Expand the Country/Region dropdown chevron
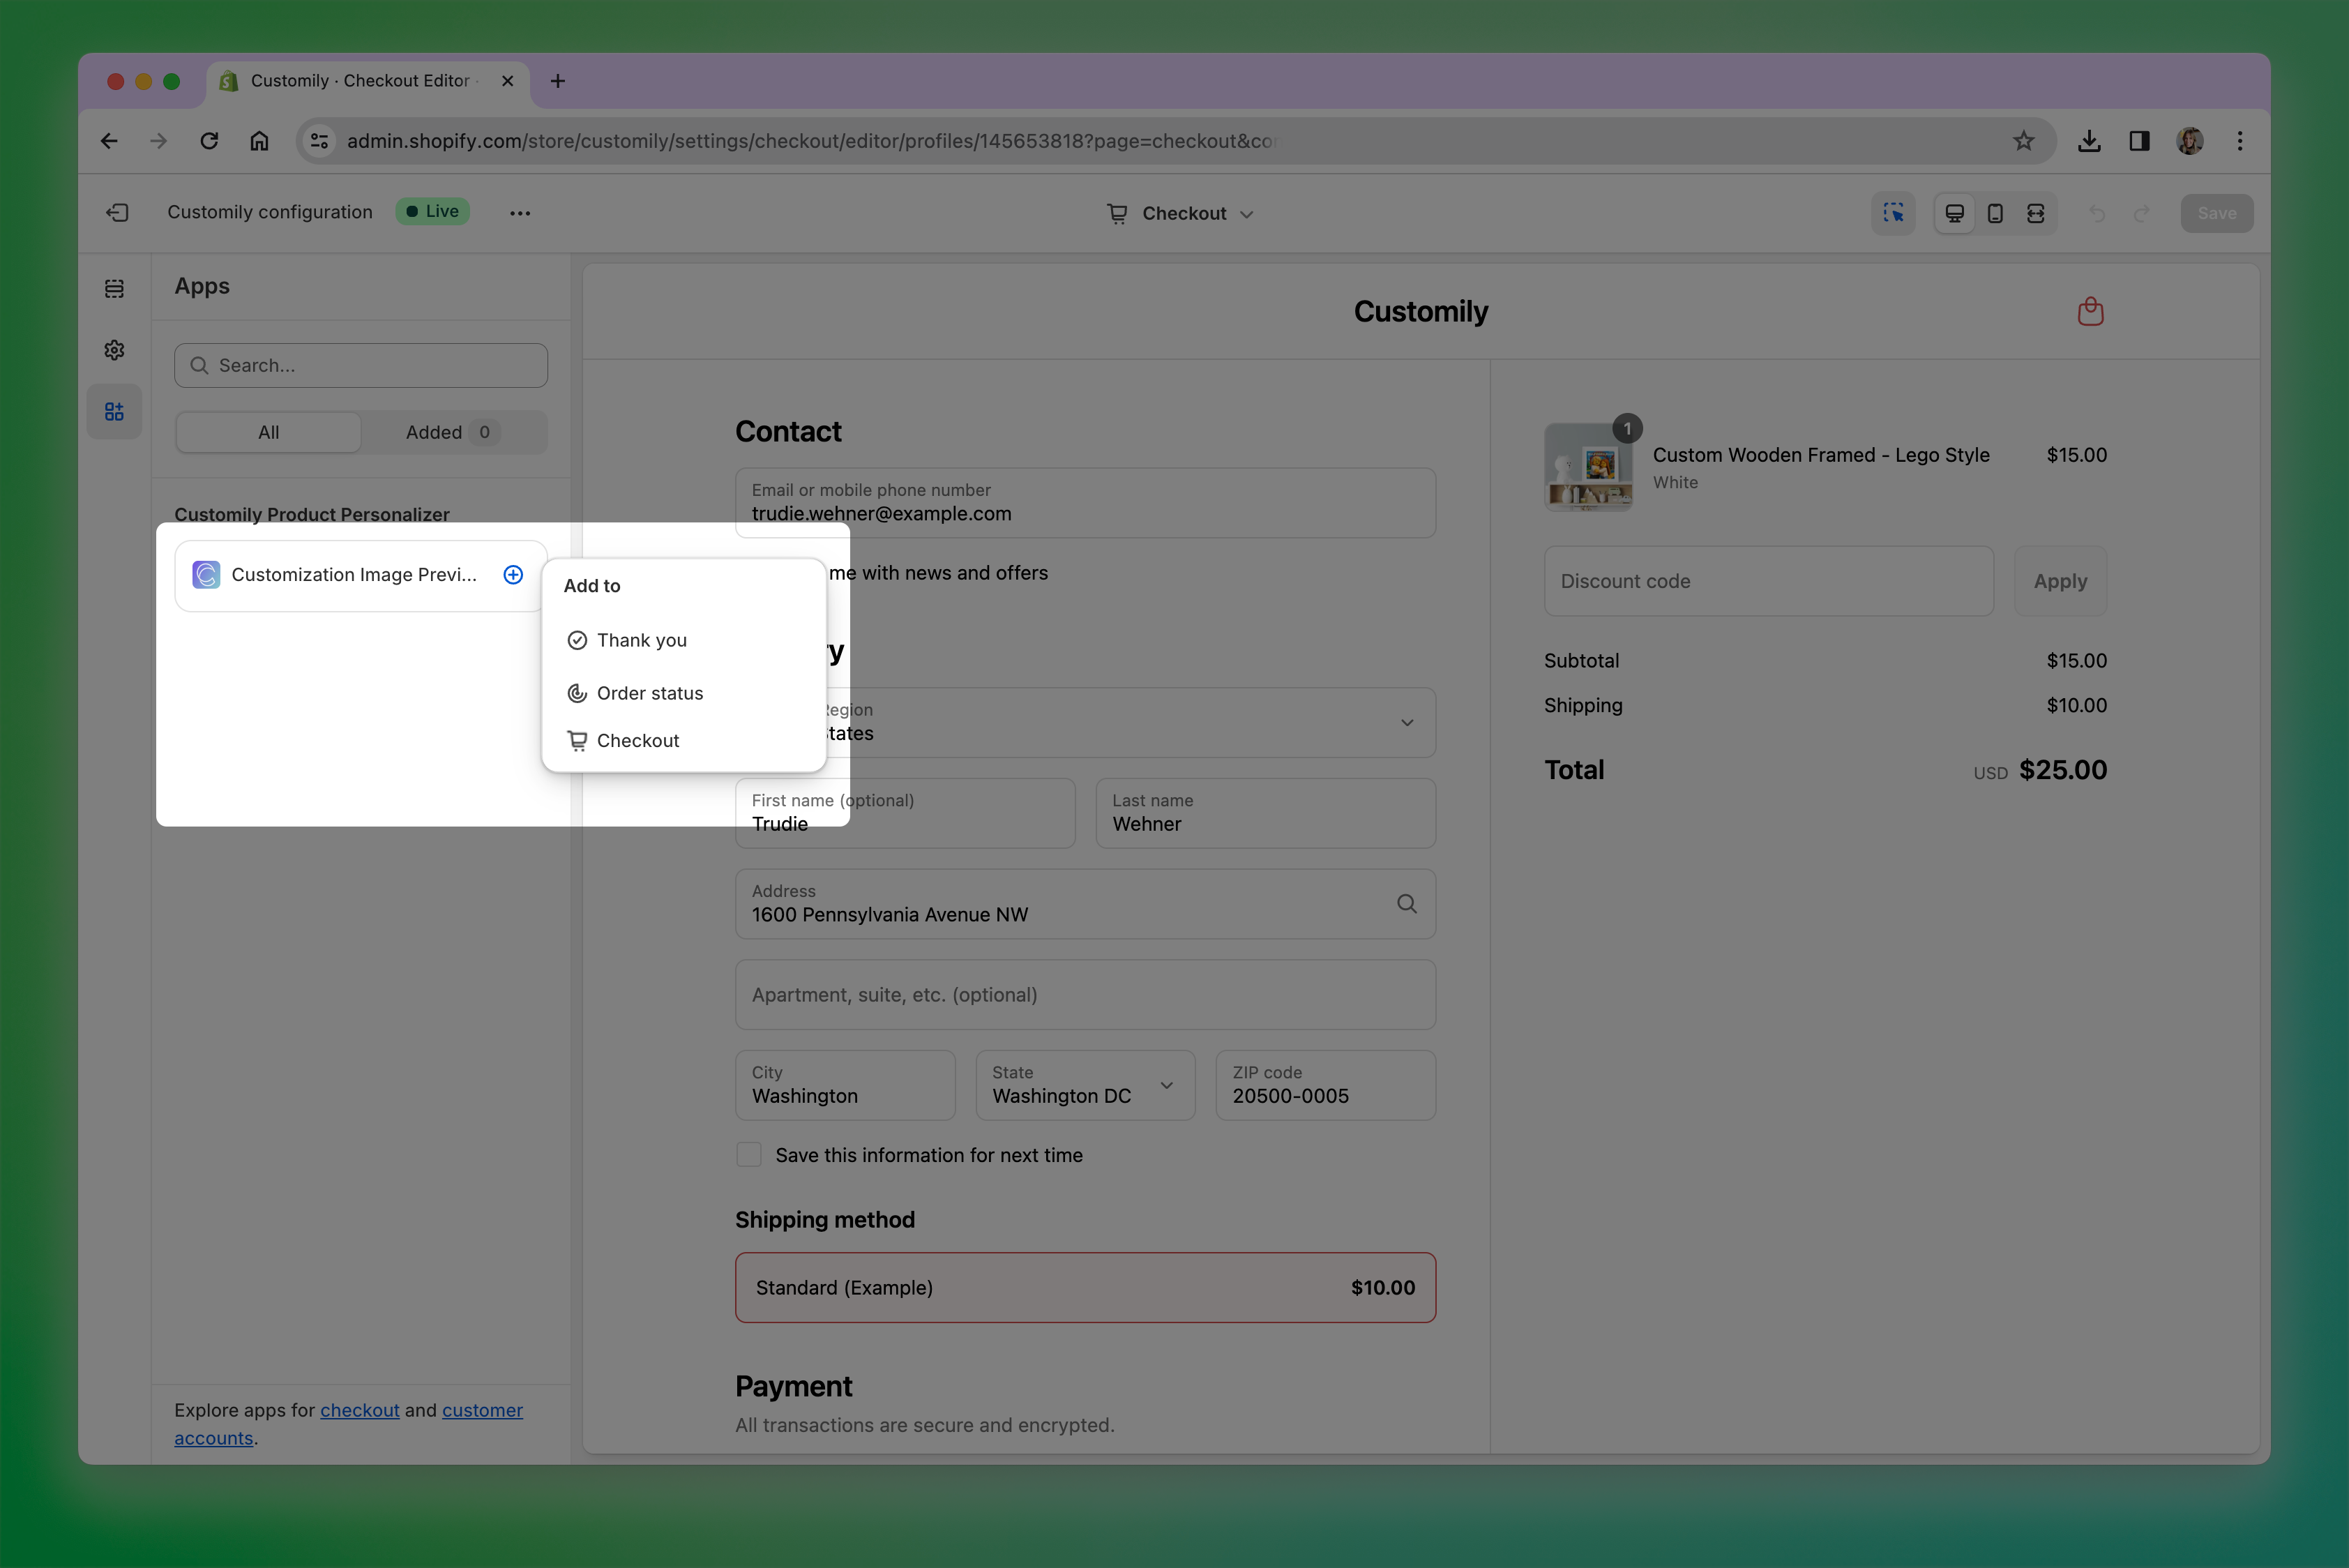 [x=1407, y=723]
